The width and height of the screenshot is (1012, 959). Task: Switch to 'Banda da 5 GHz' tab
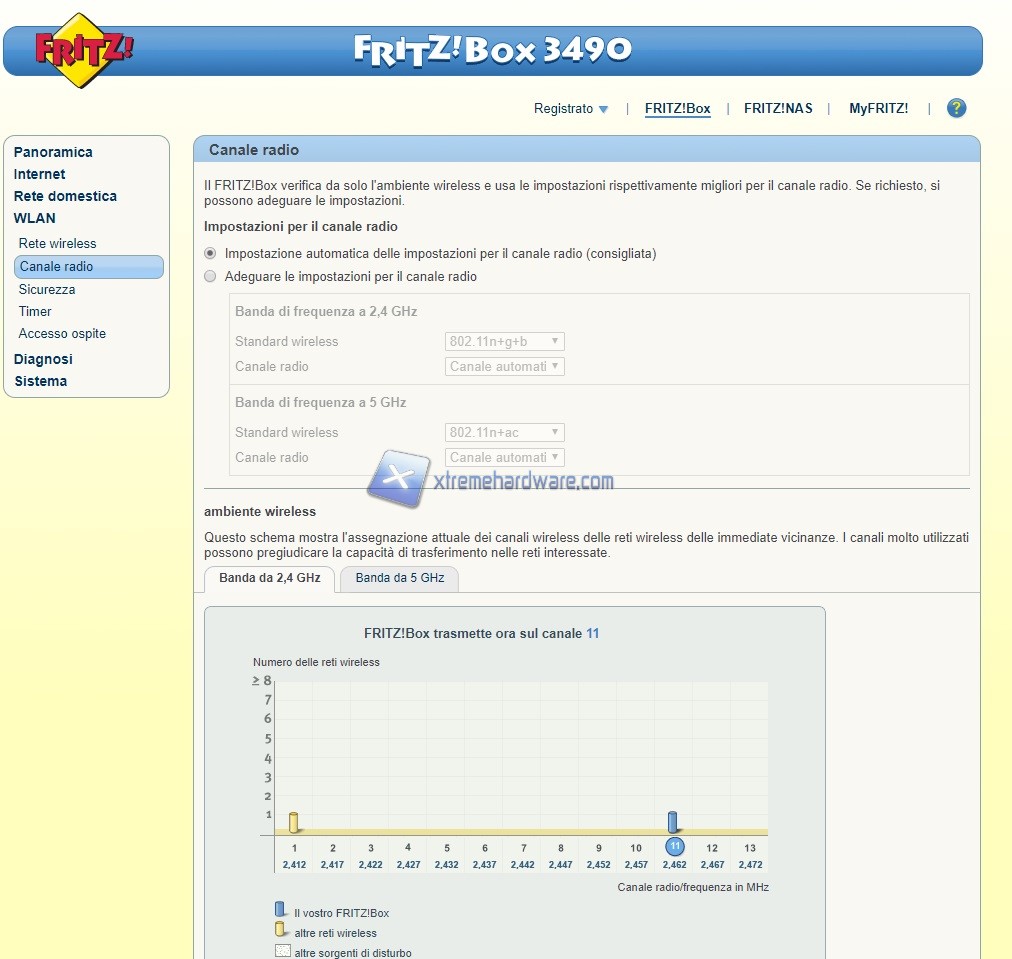pyautogui.click(x=399, y=578)
